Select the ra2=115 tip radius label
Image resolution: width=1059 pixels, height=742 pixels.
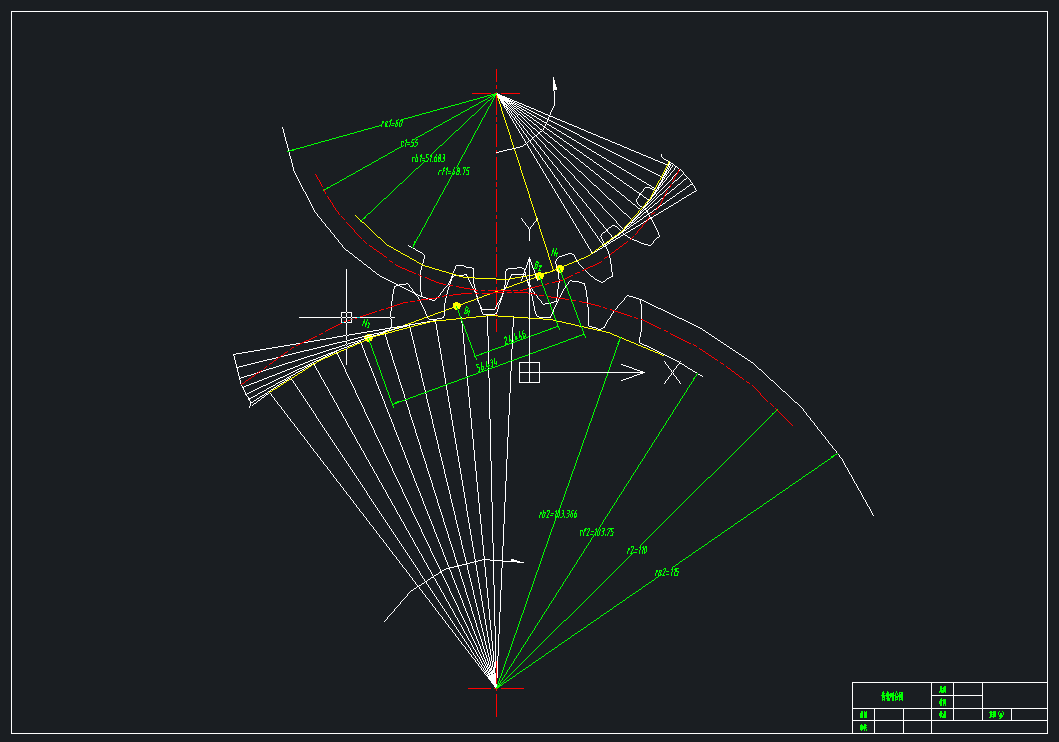(667, 573)
